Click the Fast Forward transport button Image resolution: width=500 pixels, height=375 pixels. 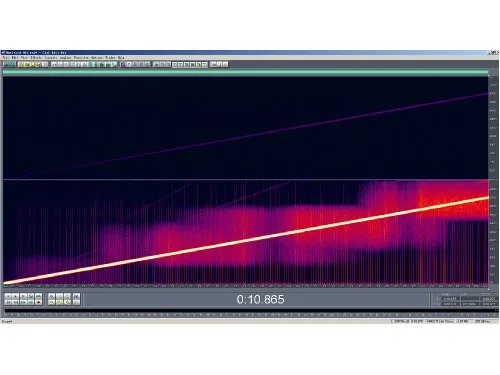(23, 302)
